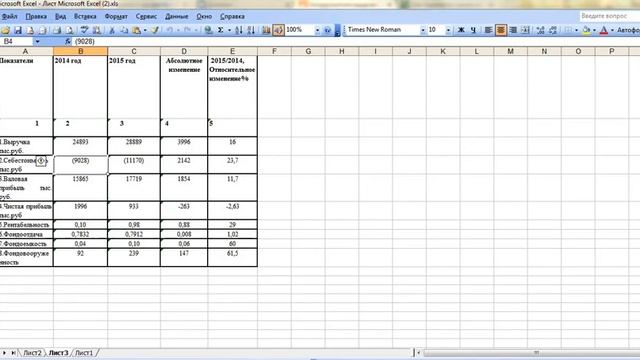
Task: Click the AutoSum sigma icon
Action: tap(220, 30)
